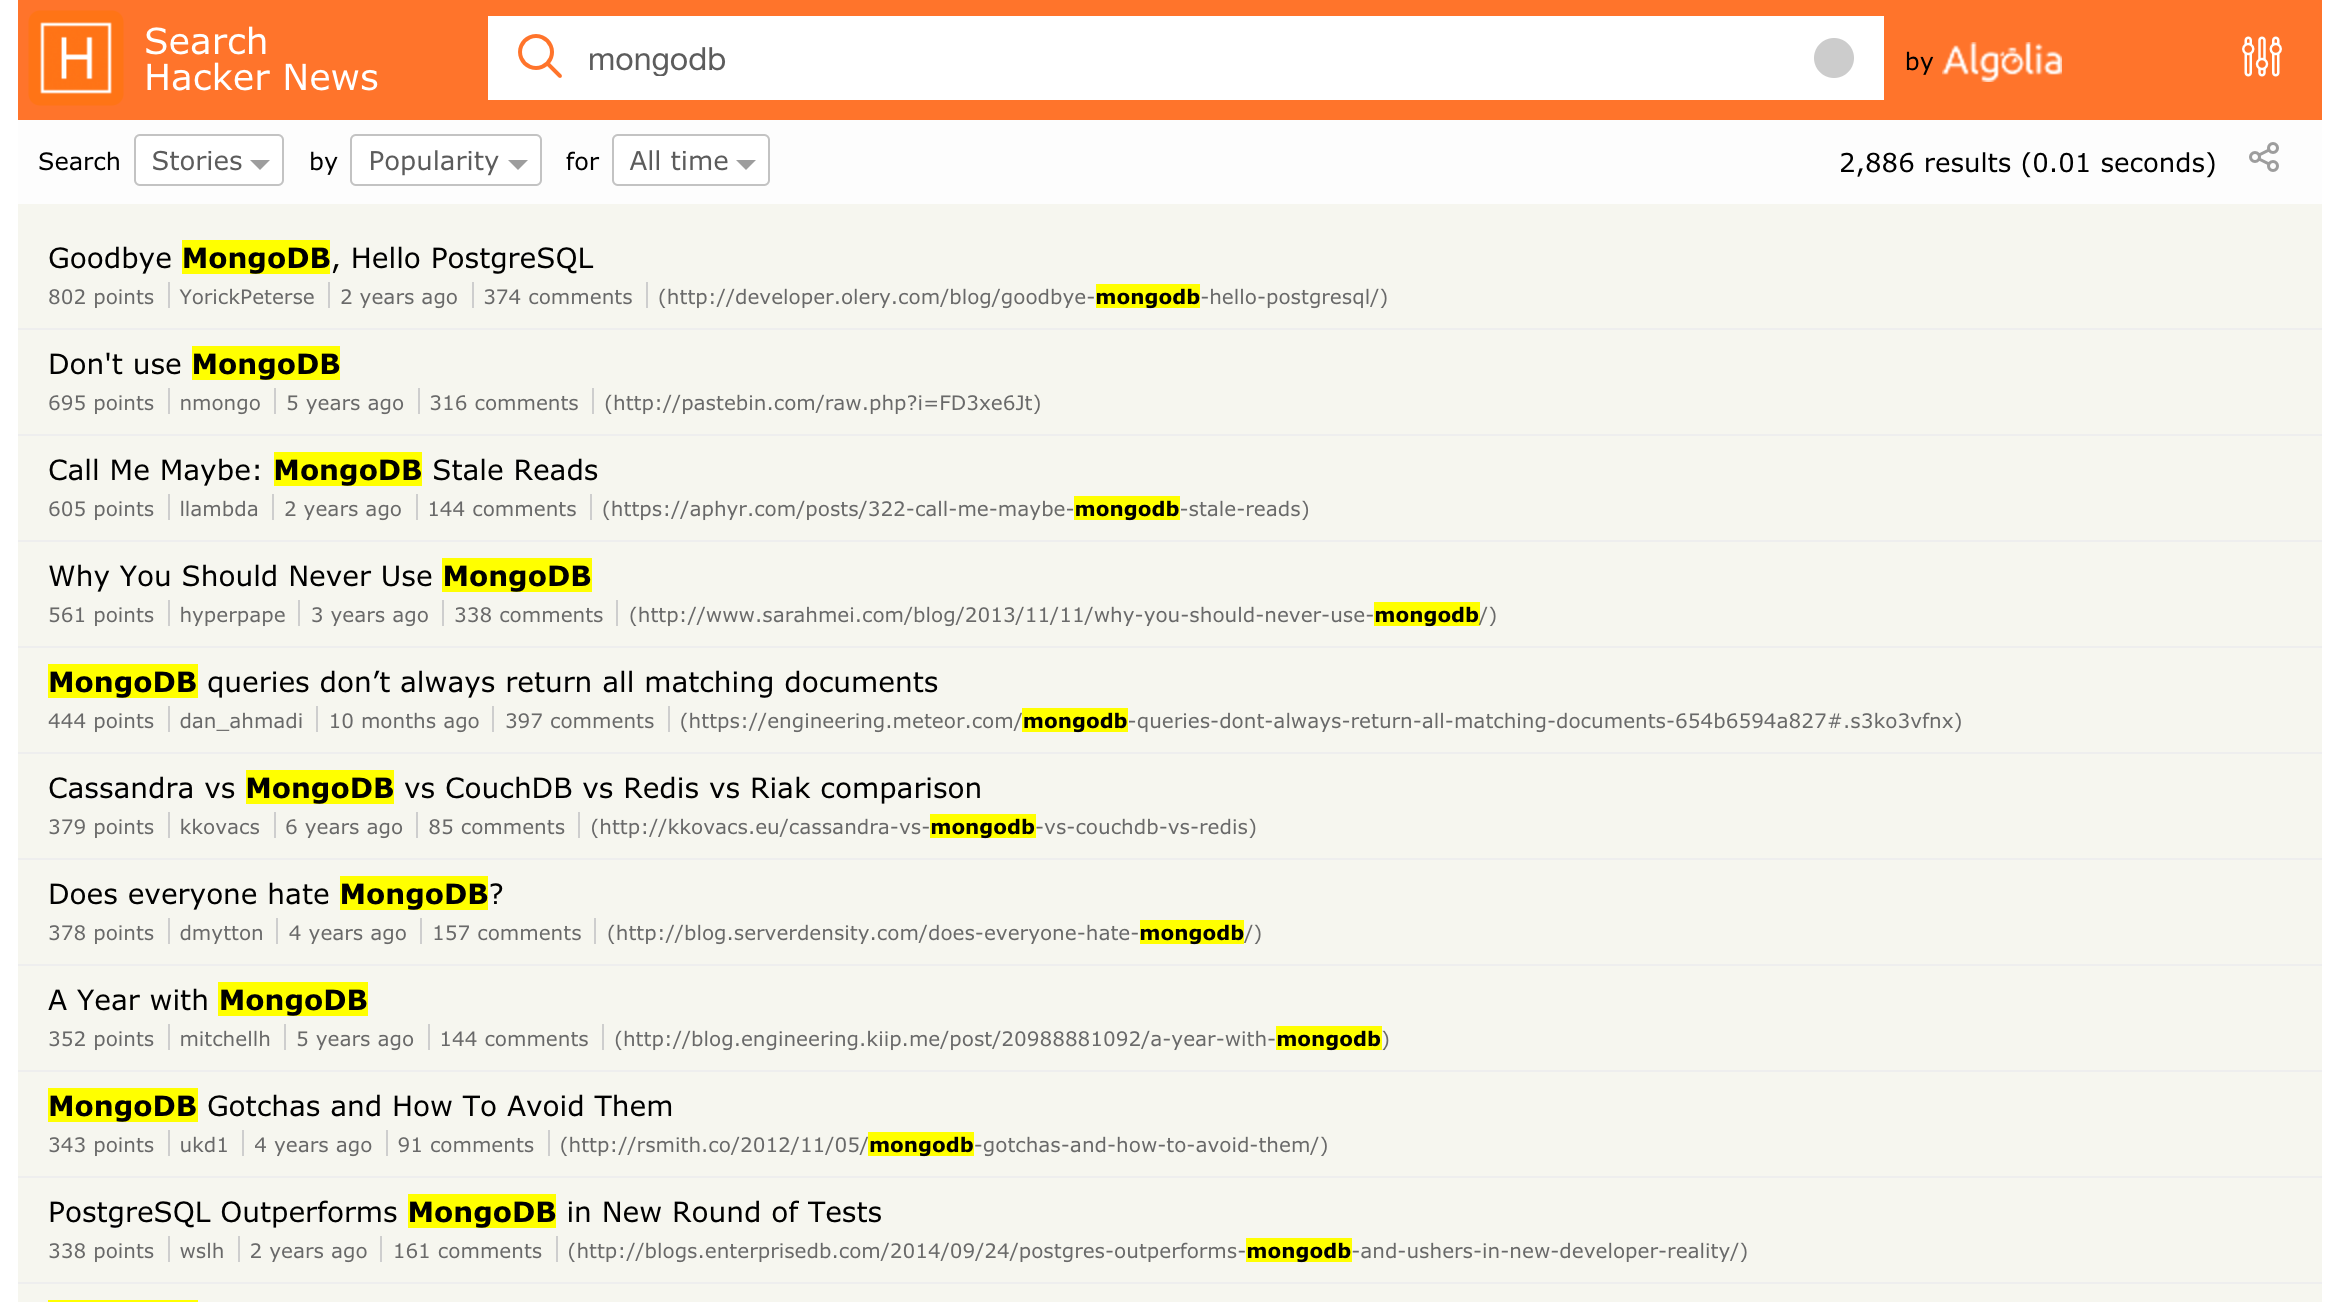View 397 comments on Meteor story
Viewport: 2334px width, 1302px height.
tap(579, 721)
